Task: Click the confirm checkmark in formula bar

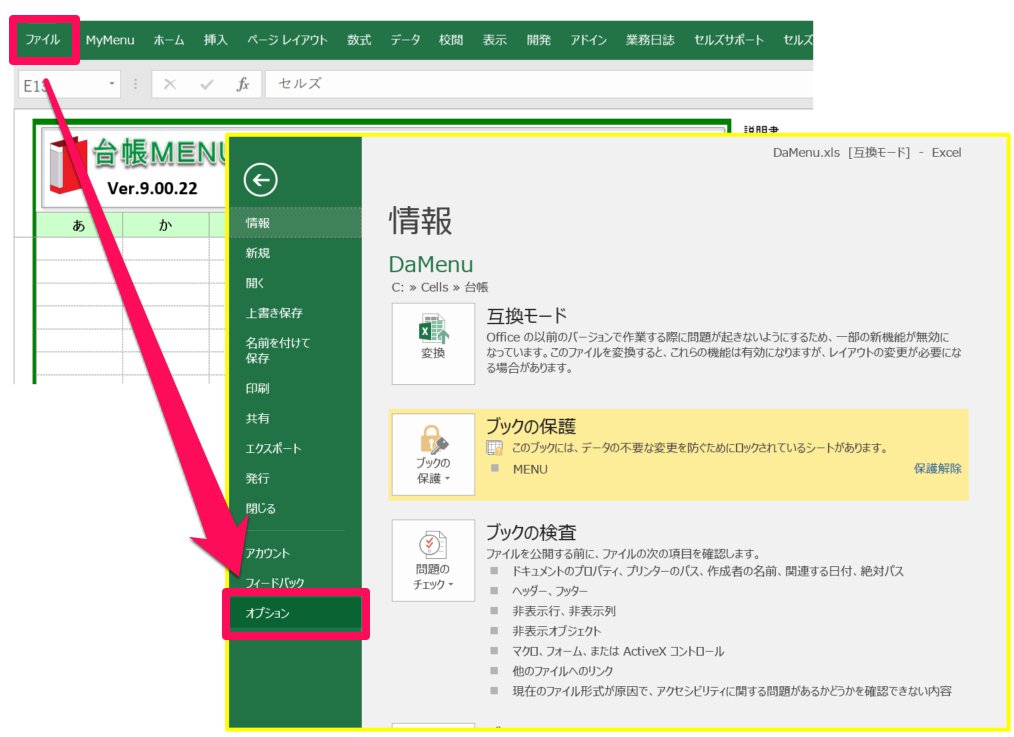Action: (207, 84)
